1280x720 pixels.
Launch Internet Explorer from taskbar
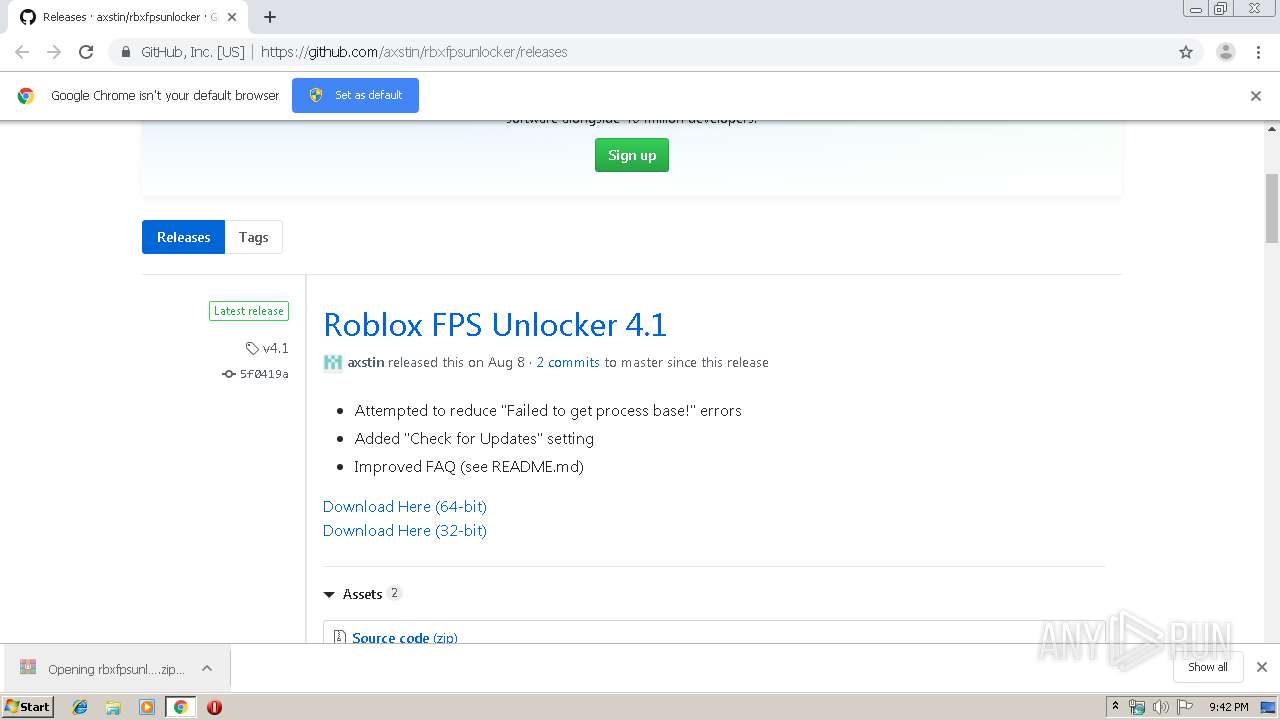pyautogui.click(x=80, y=707)
